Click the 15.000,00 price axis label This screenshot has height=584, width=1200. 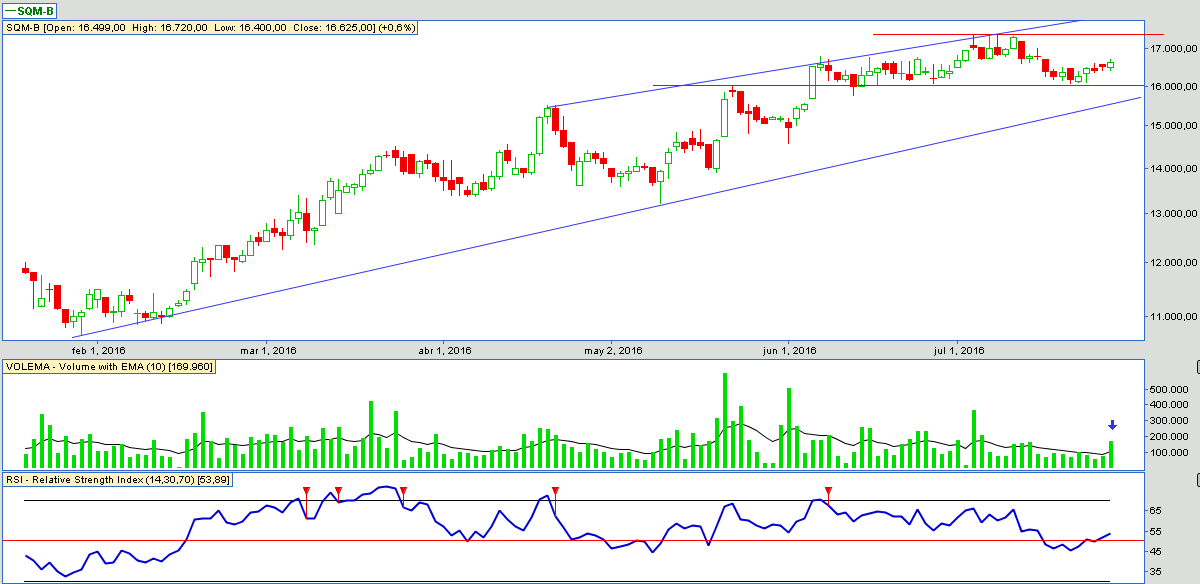click(1173, 126)
